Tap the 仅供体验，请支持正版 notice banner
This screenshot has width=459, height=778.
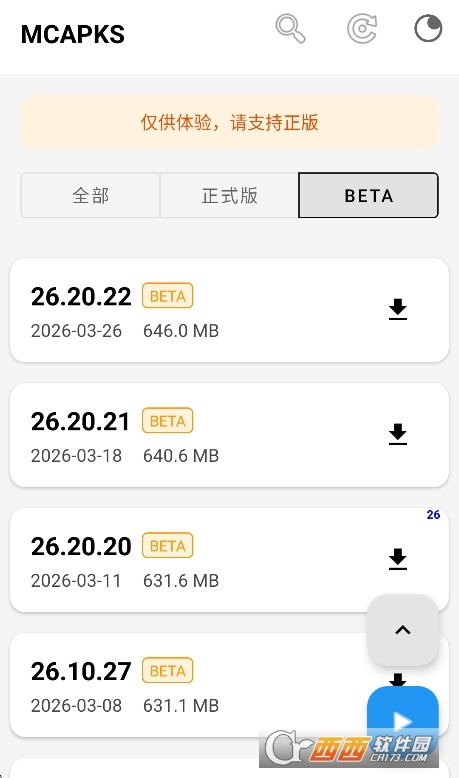[x=229, y=122]
